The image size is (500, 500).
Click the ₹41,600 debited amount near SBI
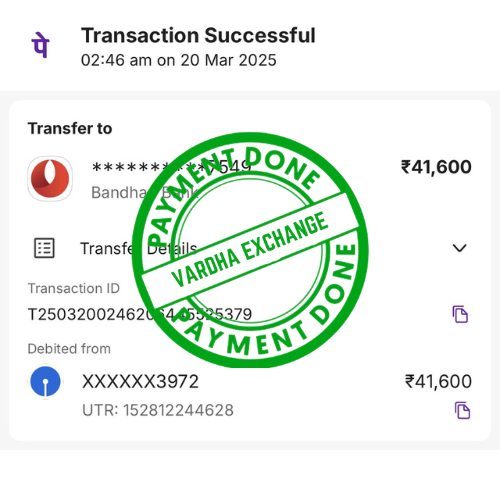click(x=438, y=382)
